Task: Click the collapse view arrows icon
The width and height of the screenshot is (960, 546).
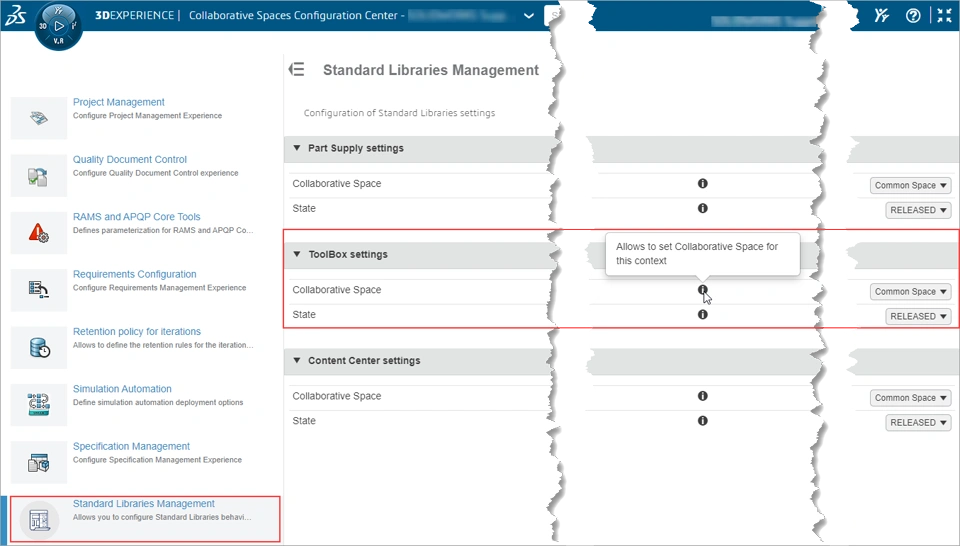Action: [x=945, y=16]
